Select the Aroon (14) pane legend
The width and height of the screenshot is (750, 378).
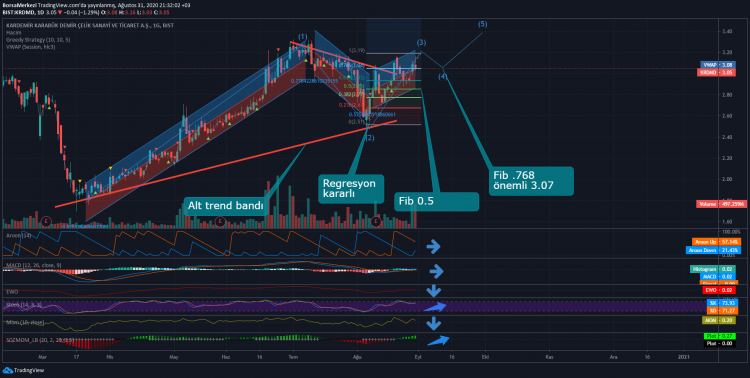(x=19, y=235)
